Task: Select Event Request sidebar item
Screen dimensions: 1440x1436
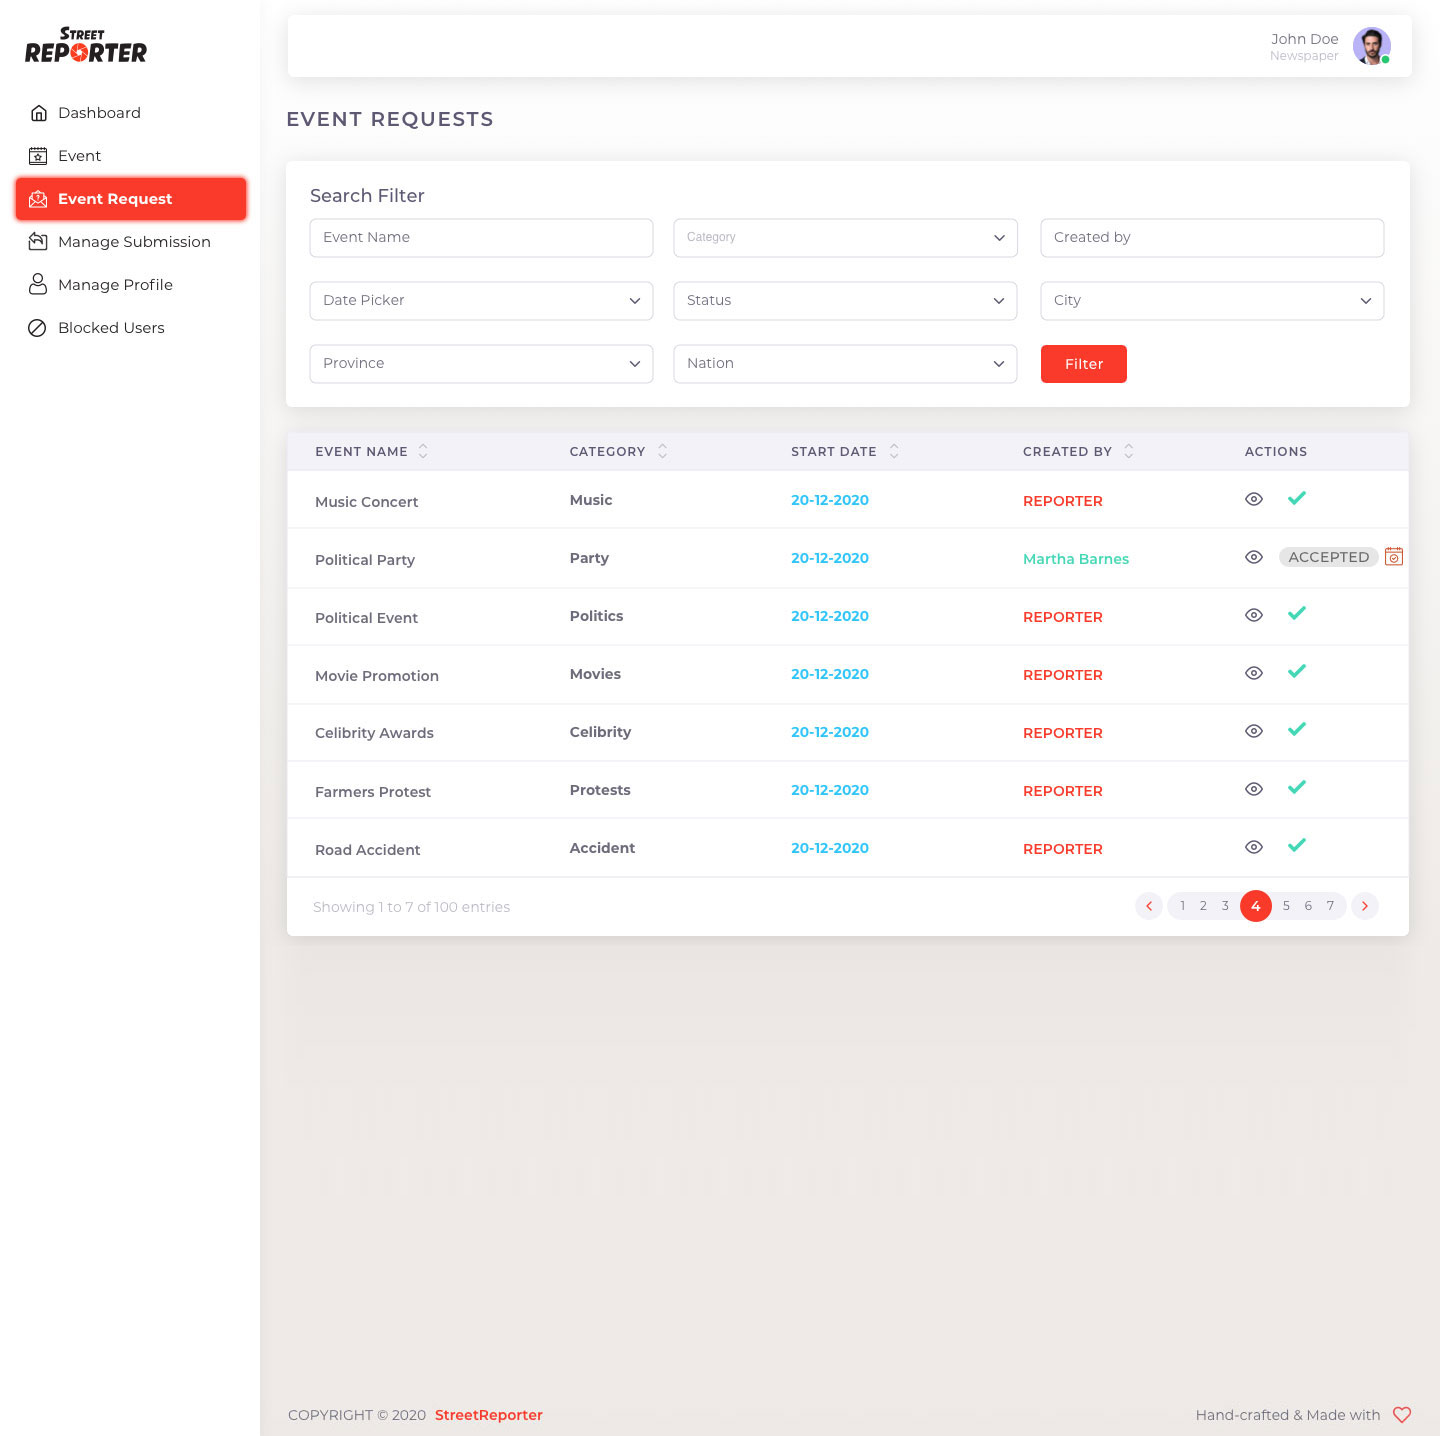Action: (131, 199)
